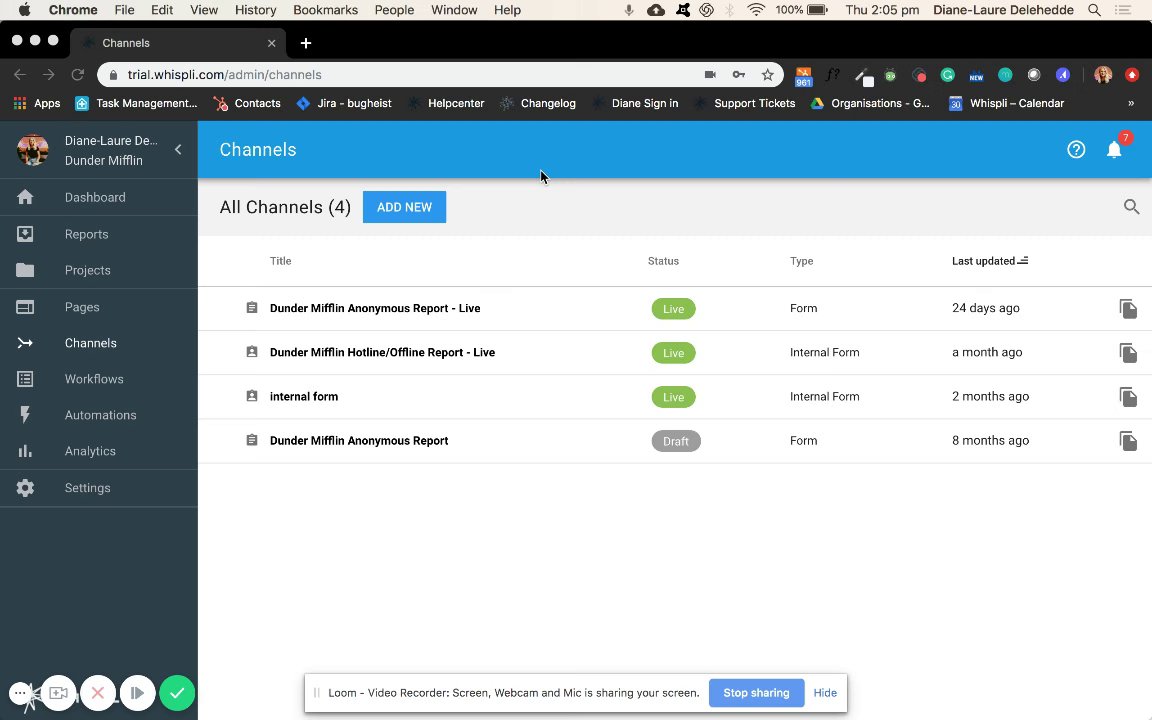Open the File menu
The width and height of the screenshot is (1152, 720).
coord(124,10)
